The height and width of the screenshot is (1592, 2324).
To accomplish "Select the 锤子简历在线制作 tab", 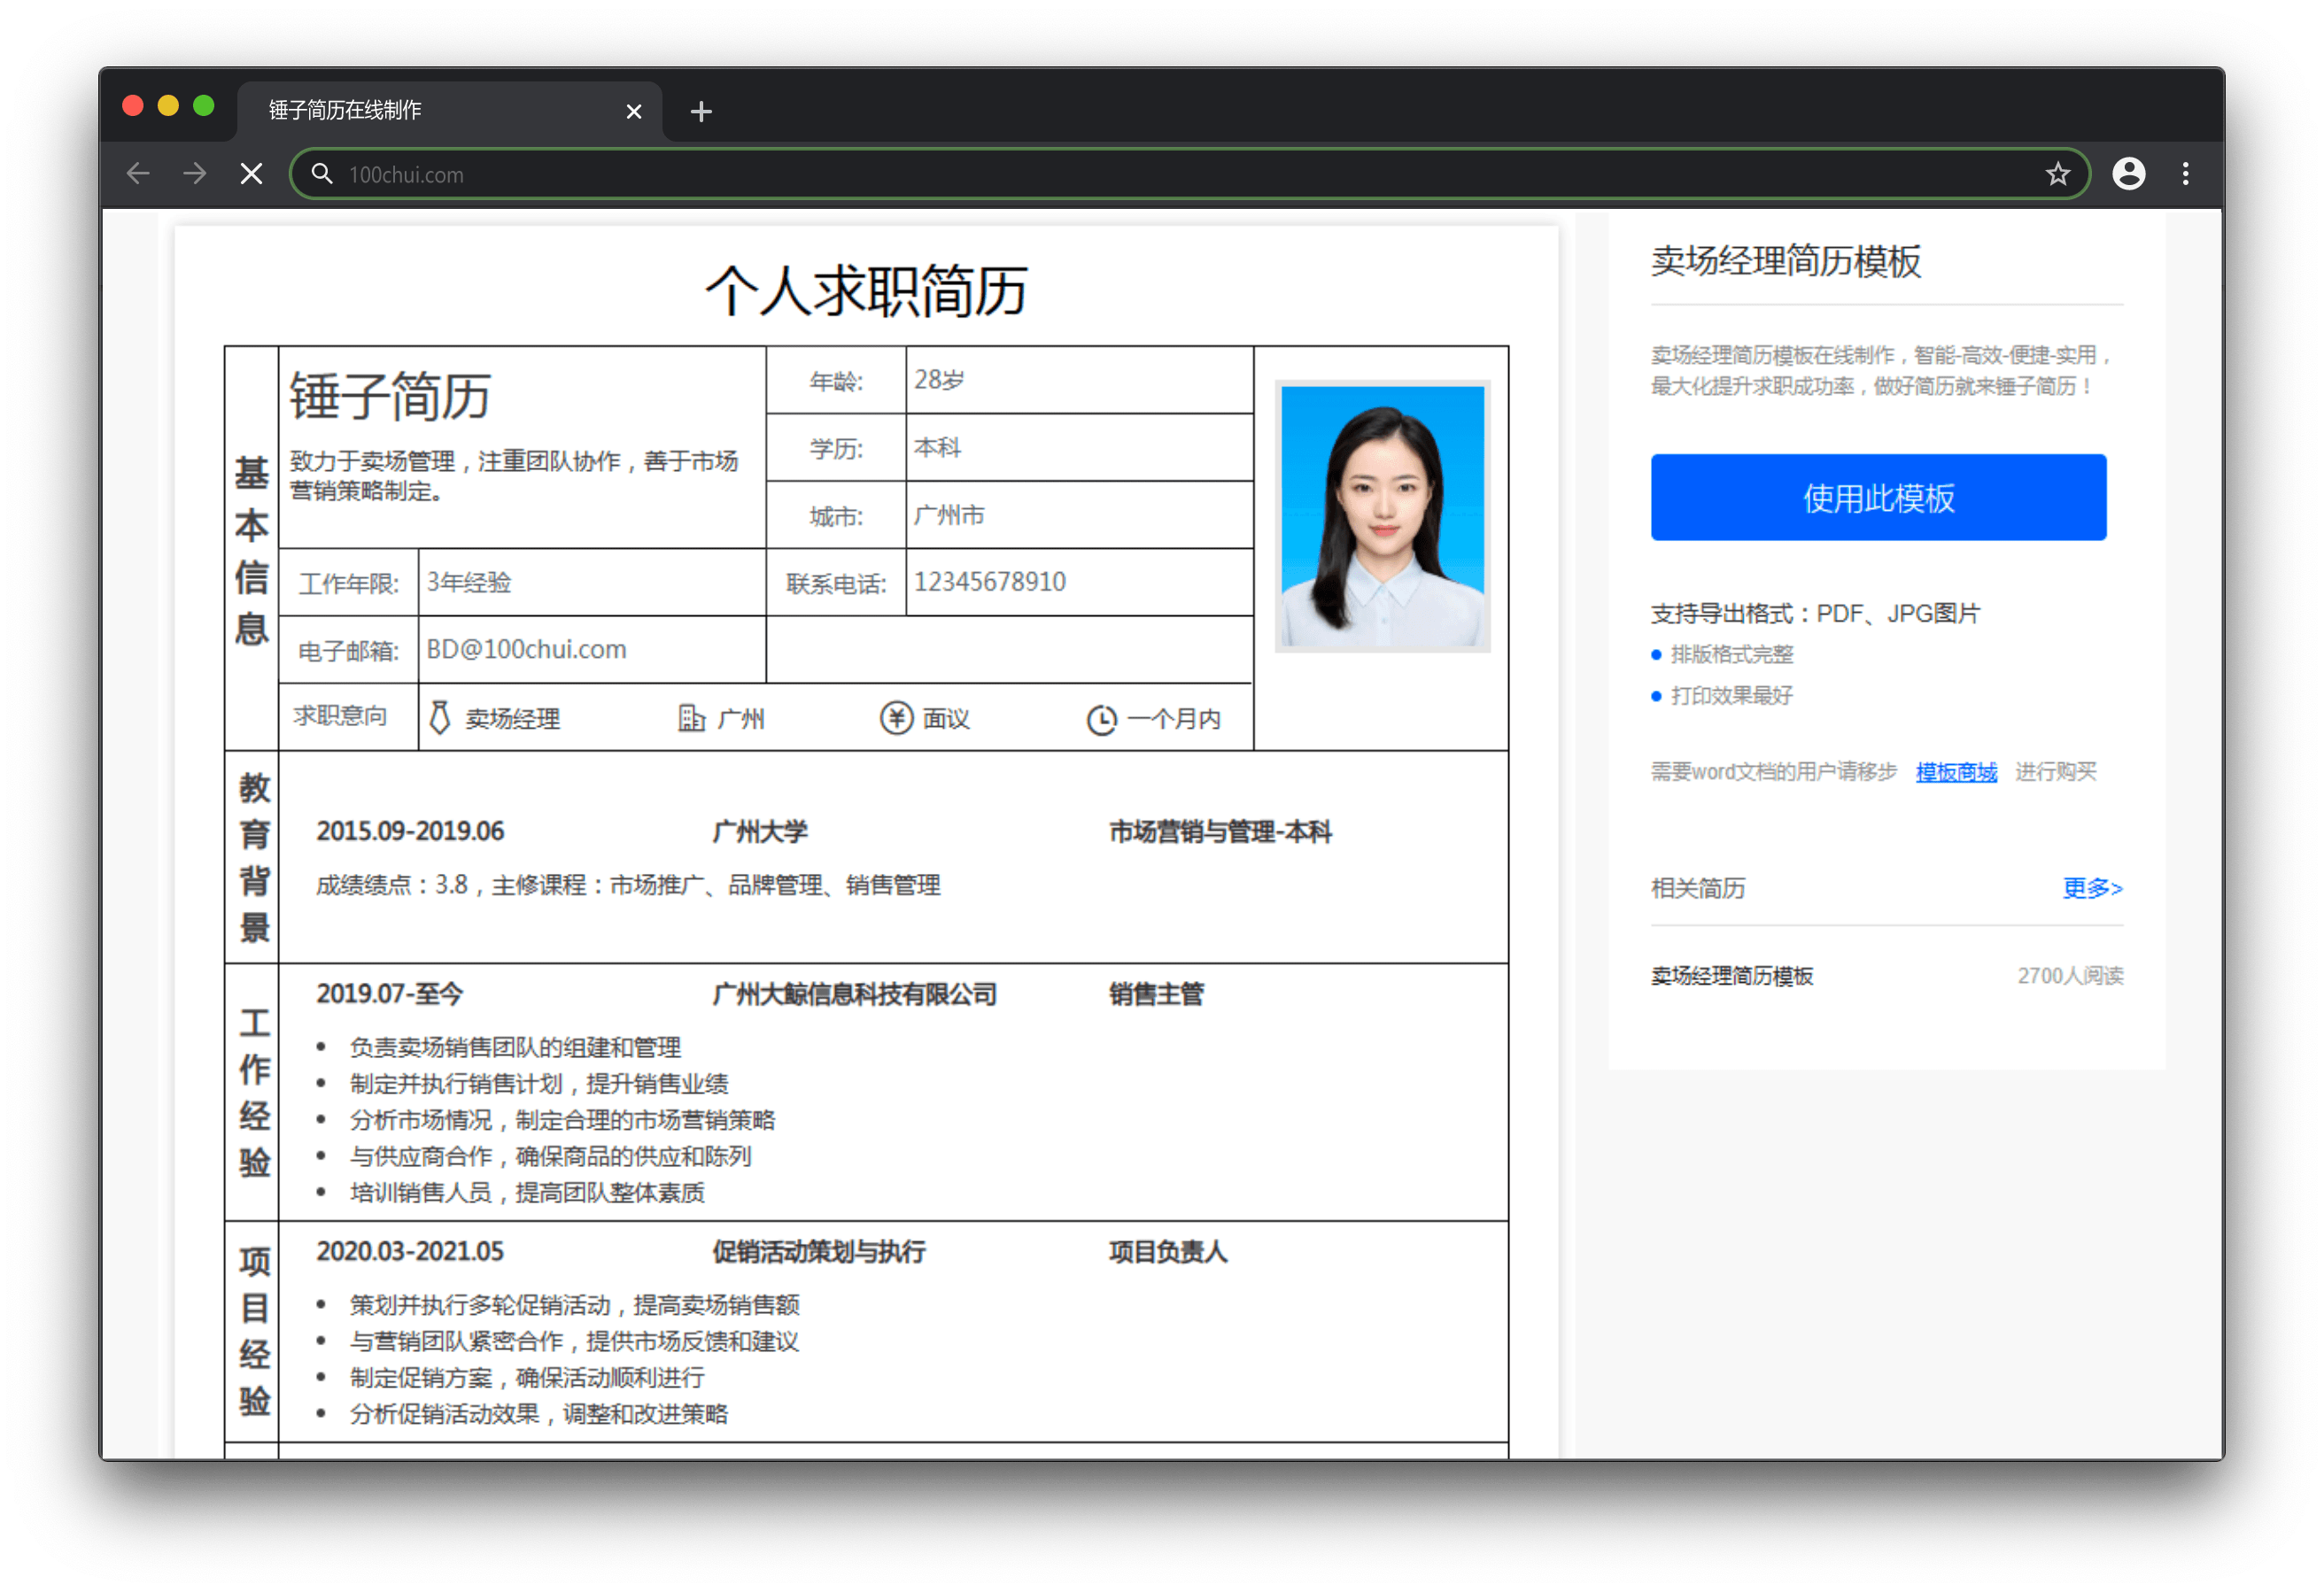I will pos(449,110).
